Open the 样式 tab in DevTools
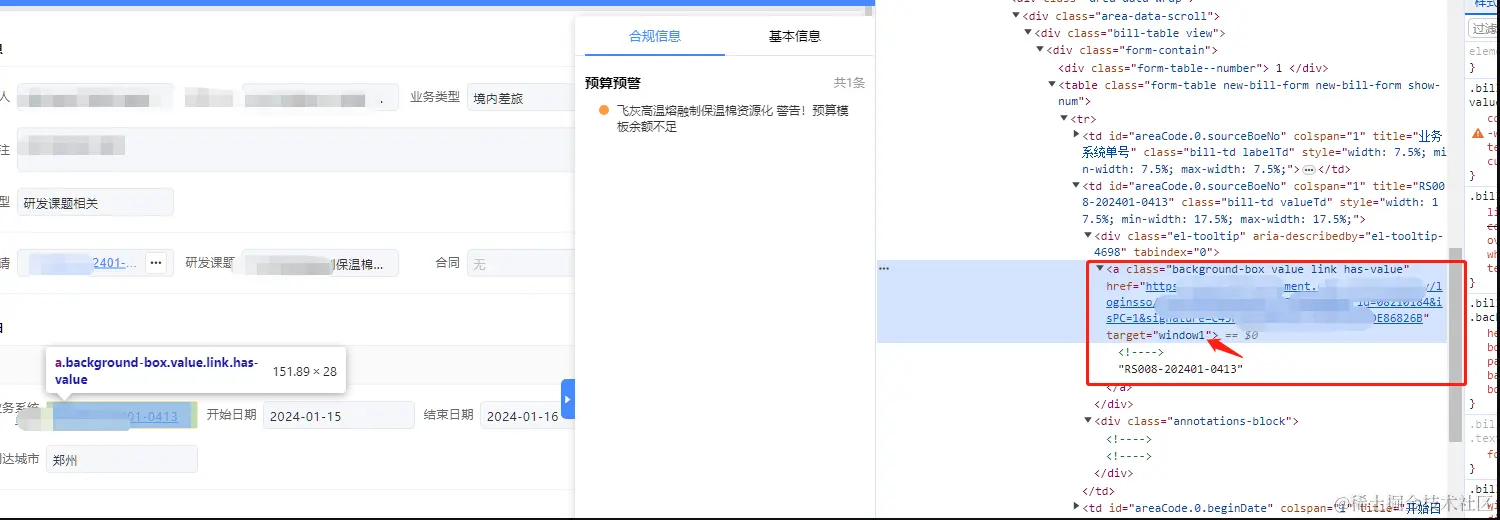The image size is (1500, 520). (x=1484, y=4)
